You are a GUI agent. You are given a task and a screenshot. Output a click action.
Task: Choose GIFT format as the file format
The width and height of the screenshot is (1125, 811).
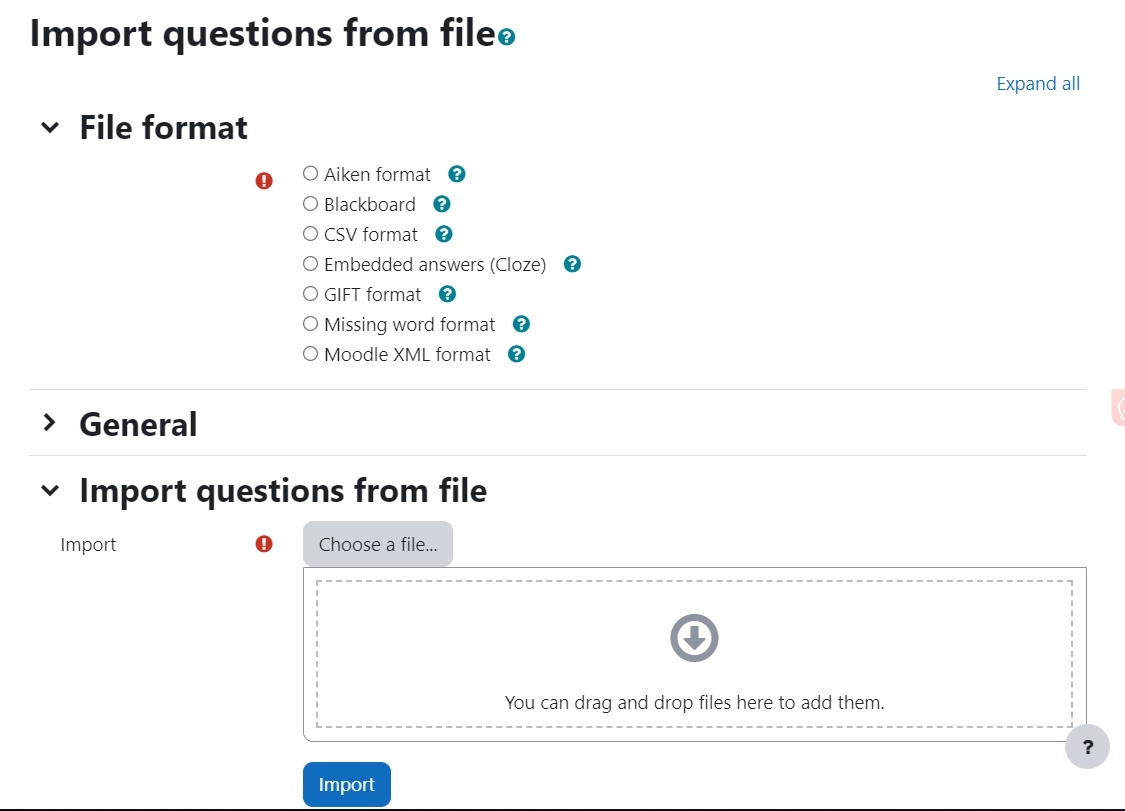tap(310, 293)
